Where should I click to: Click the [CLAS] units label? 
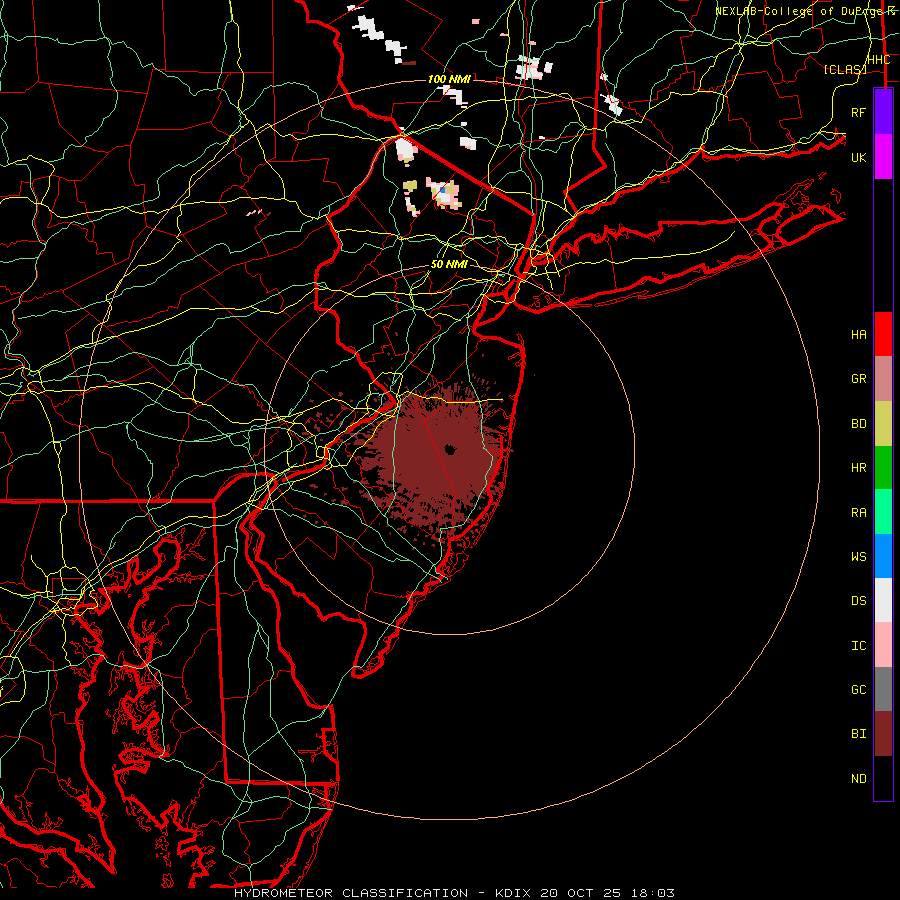coord(844,69)
